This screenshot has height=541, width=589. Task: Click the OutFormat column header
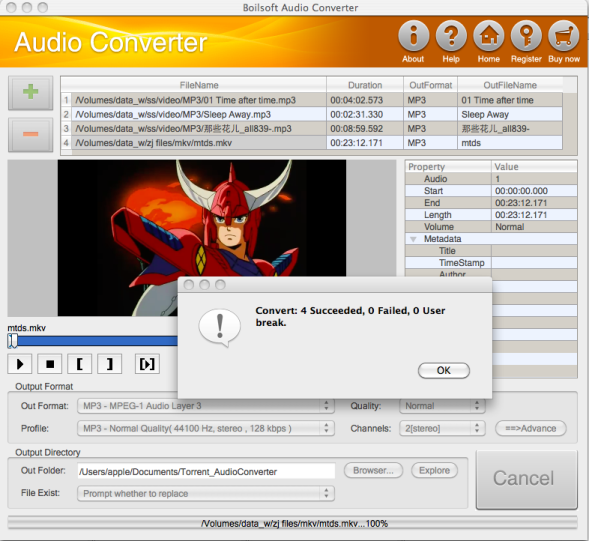point(430,85)
